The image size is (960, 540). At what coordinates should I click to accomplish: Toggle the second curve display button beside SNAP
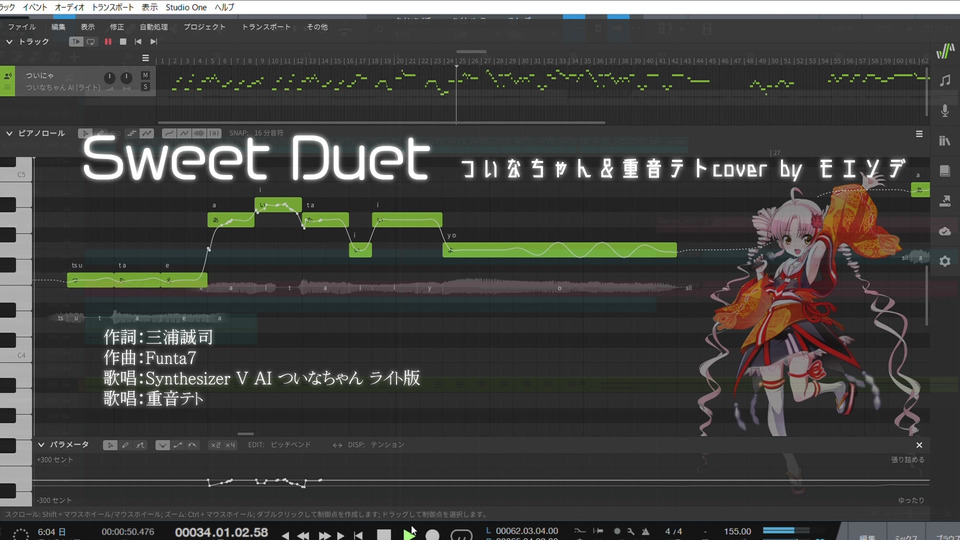coord(184,133)
